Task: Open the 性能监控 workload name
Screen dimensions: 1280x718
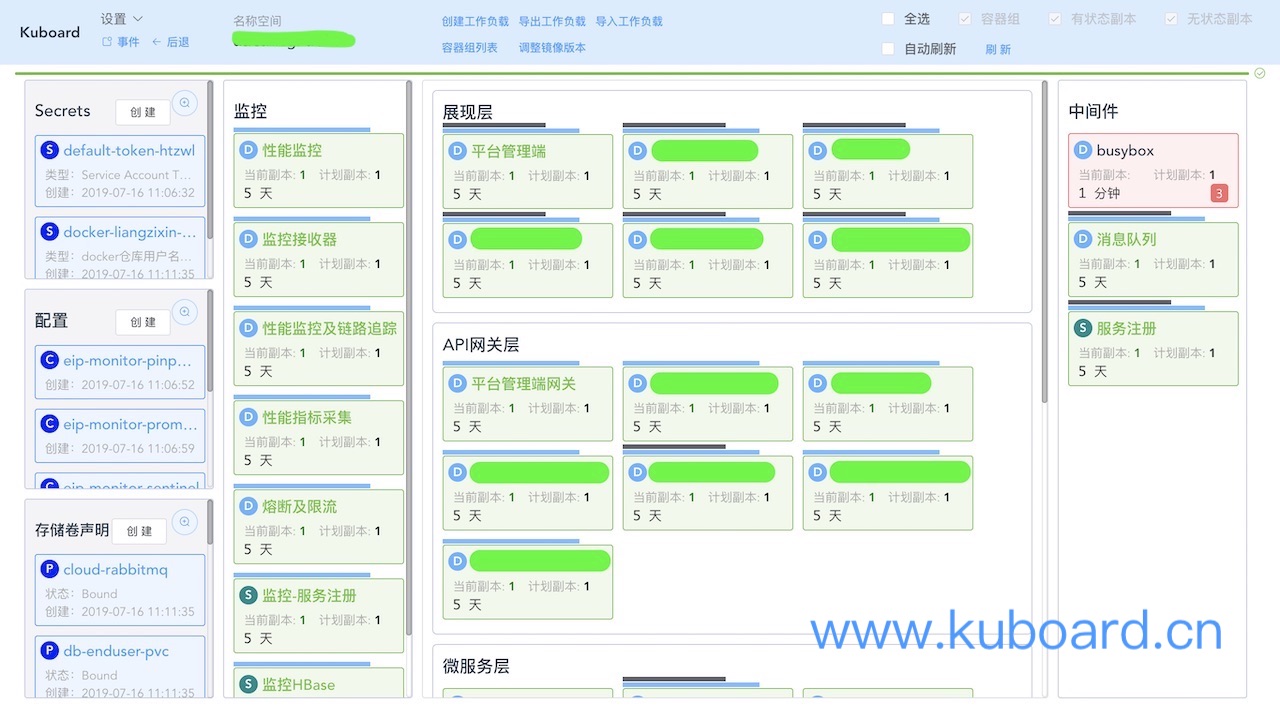Action: pos(292,150)
